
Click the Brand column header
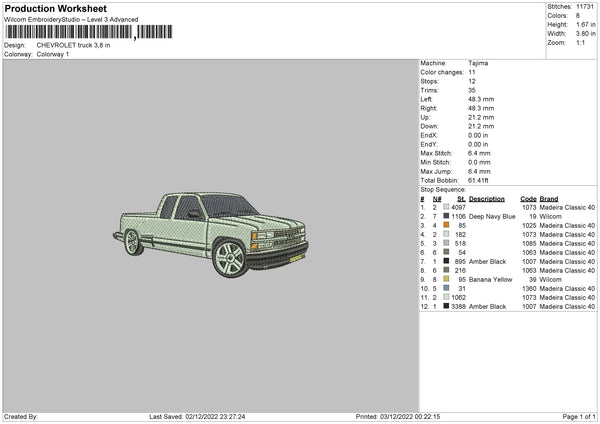[548, 198]
